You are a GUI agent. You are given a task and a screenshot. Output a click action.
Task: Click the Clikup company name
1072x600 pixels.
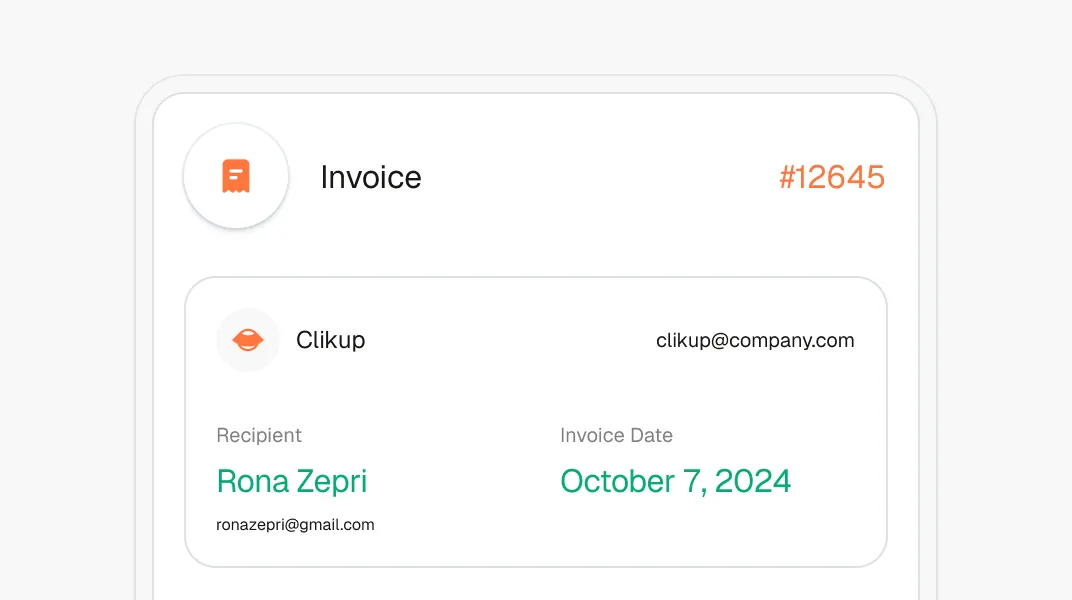point(330,340)
